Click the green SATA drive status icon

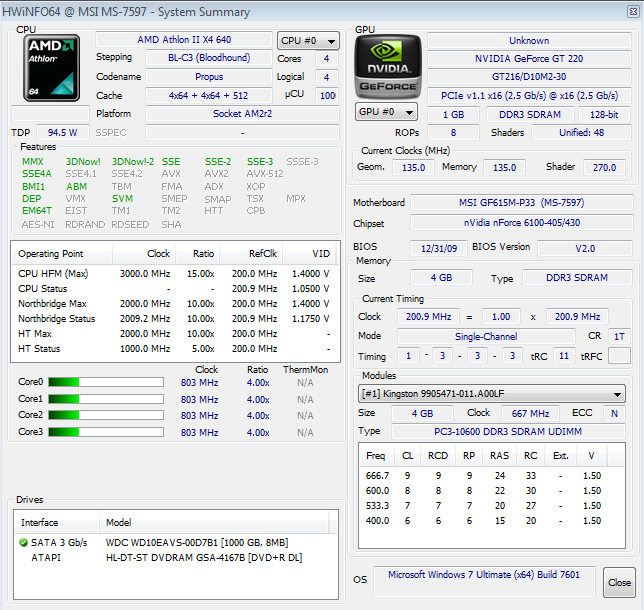coord(23,543)
